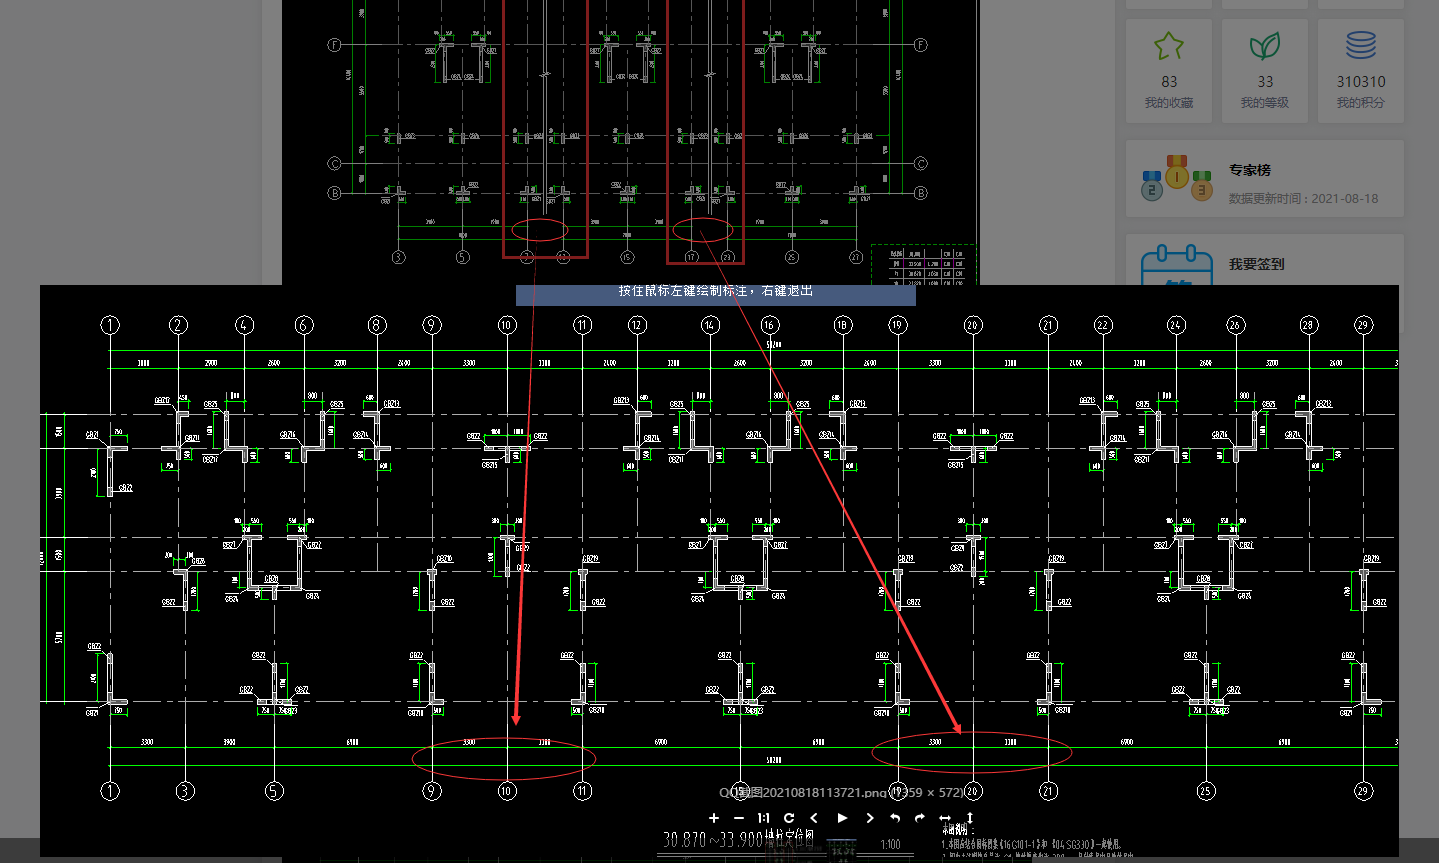The height and width of the screenshot is (863, 1439).
Task: Go to next image with right chevron
Action: 869,818
